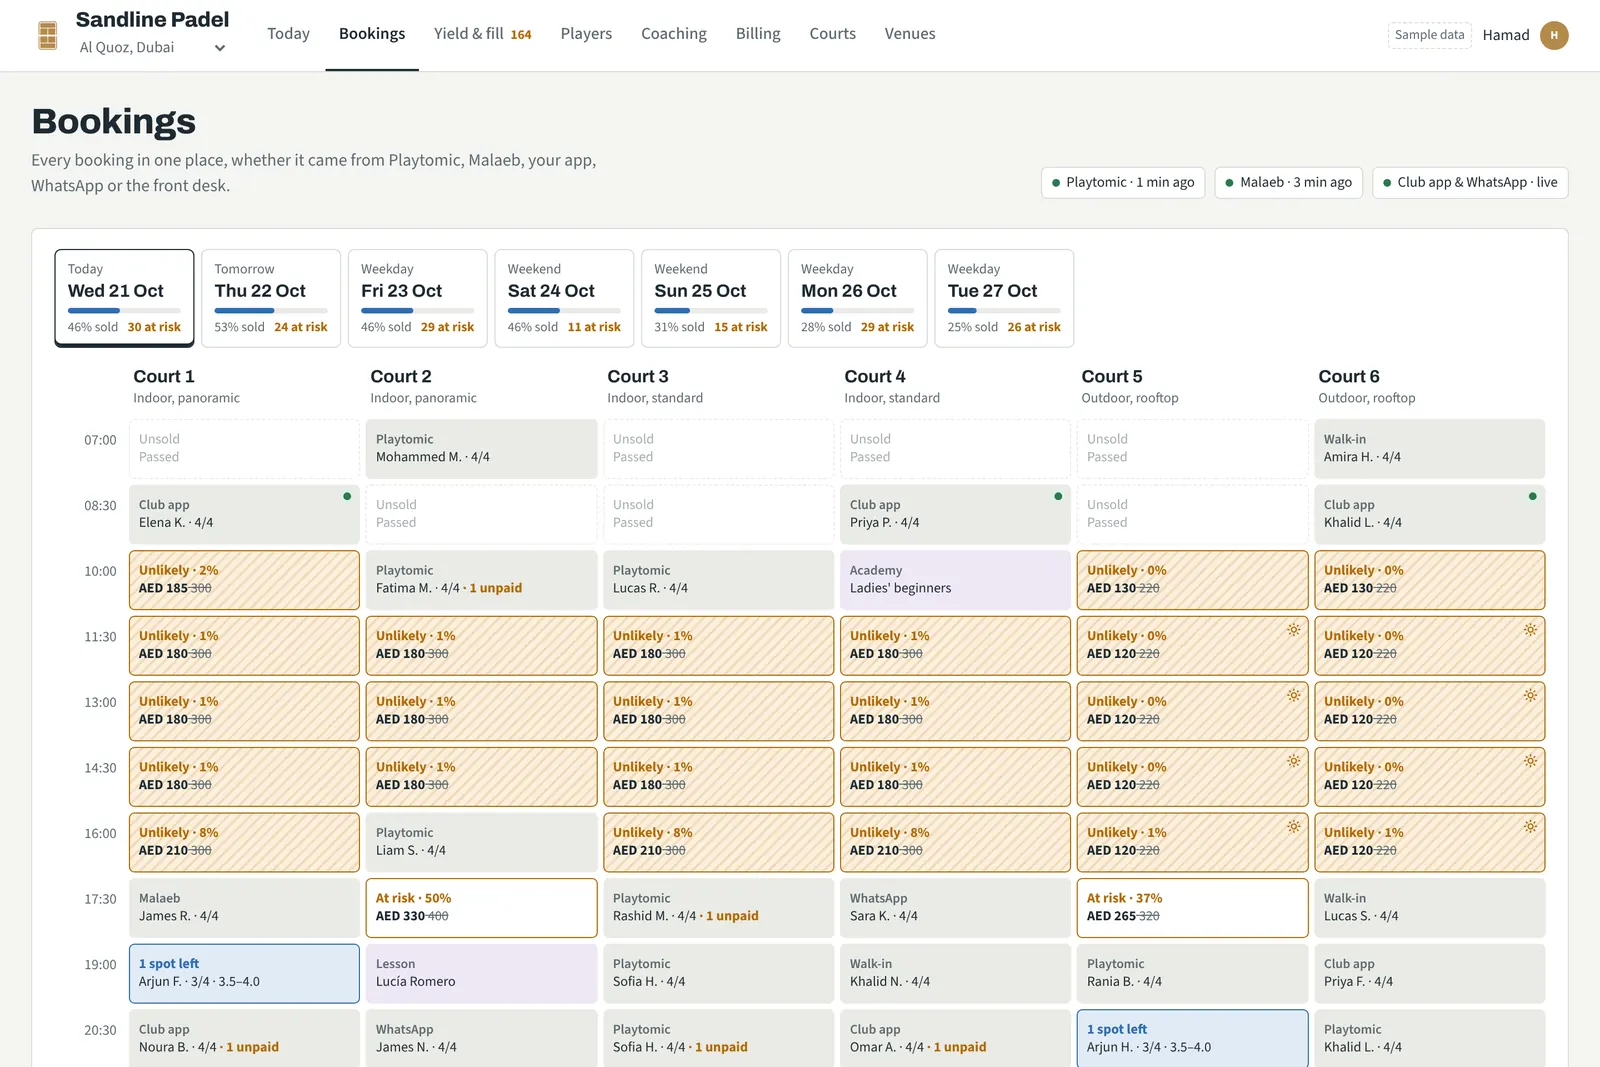Click the Playtomic sync status chip
The height and width of the screenshot is (1067, 1600).
1123,182
